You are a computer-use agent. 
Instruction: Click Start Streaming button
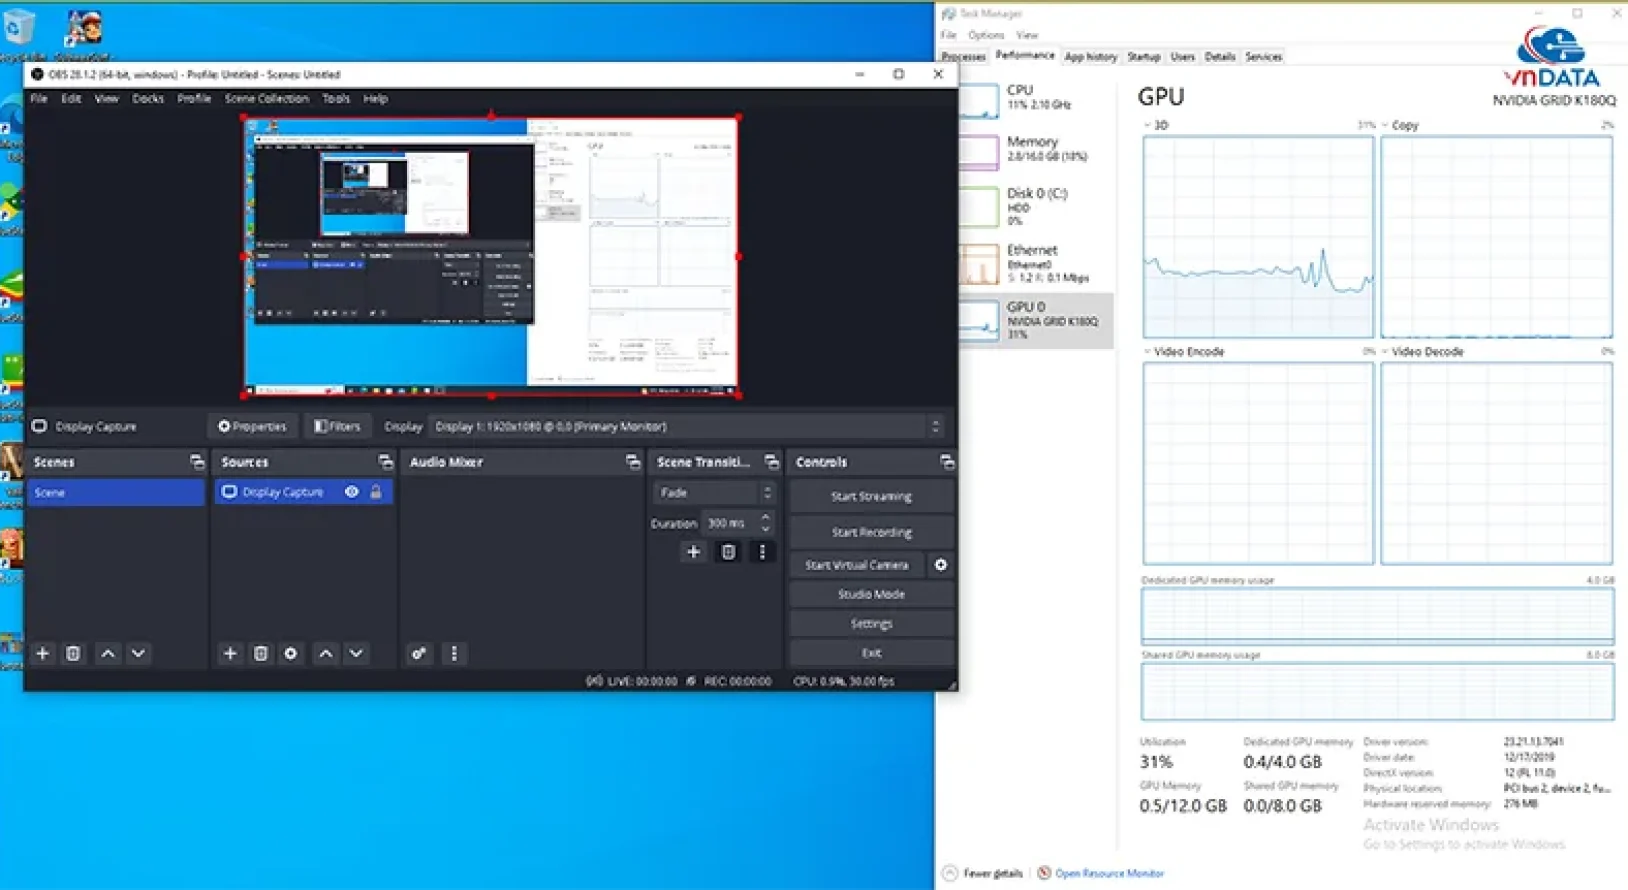(871, 496)
